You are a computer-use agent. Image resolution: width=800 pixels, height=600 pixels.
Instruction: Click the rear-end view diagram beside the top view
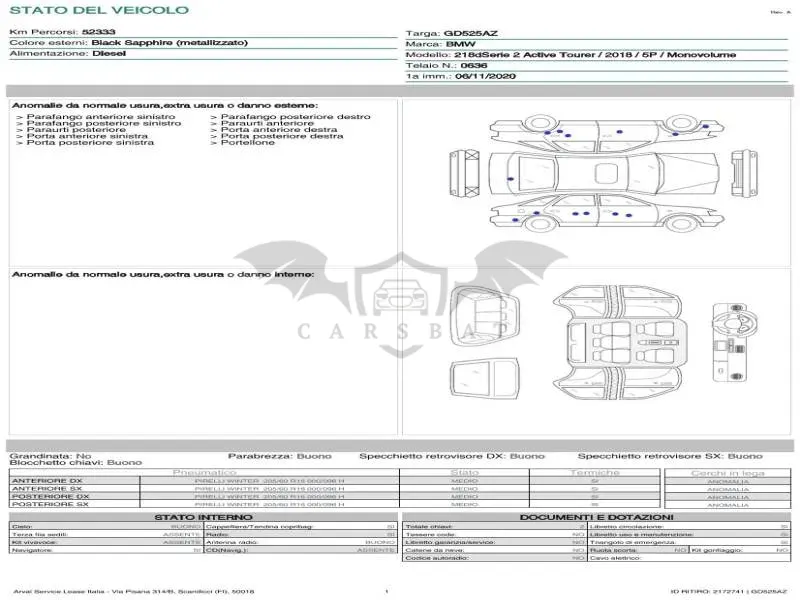pos(464,173)
